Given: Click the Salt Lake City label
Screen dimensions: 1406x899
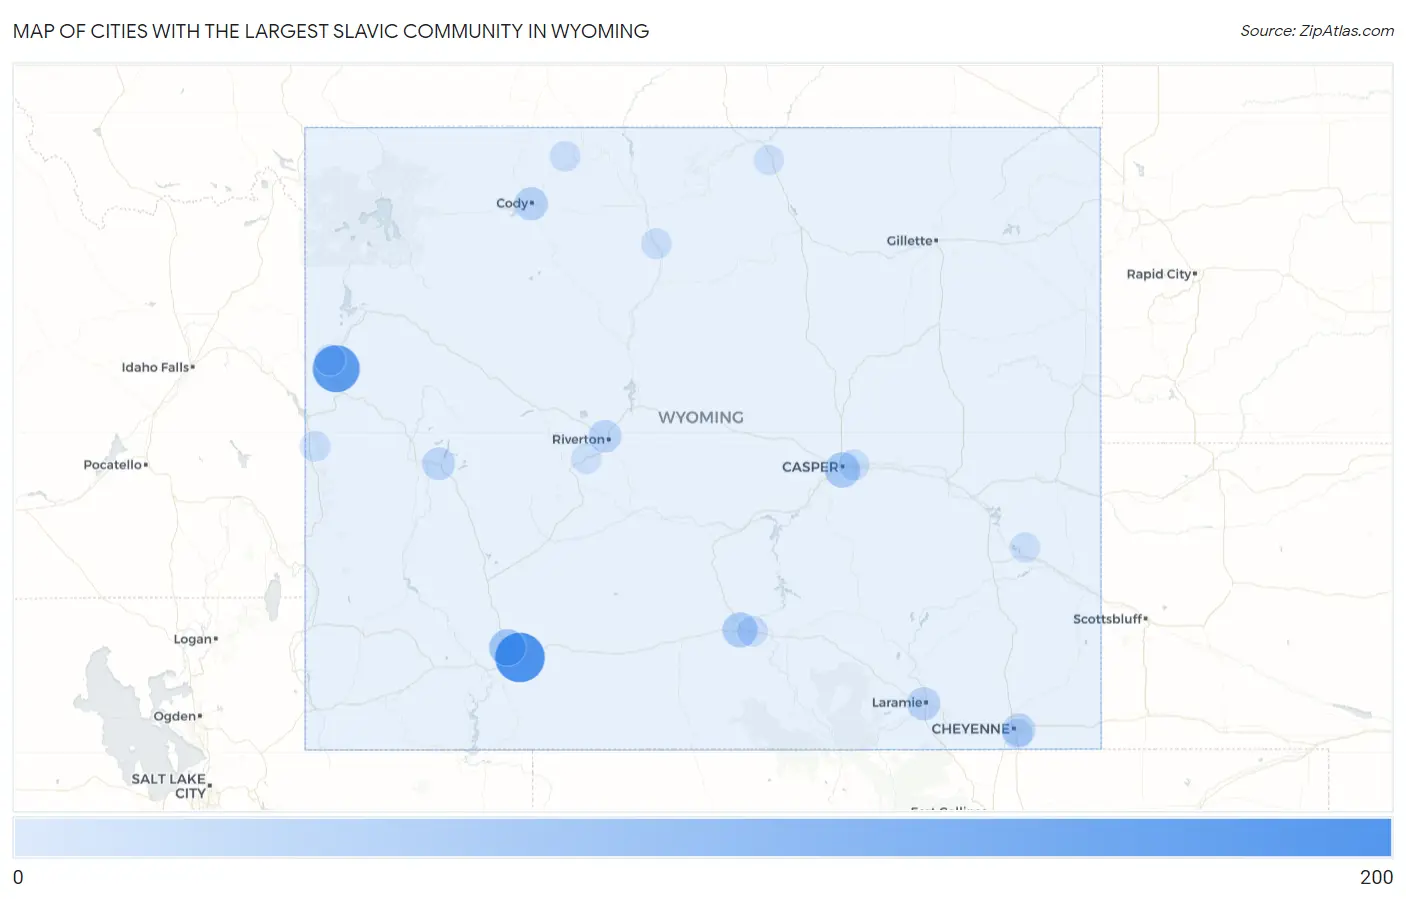Looking at the screenshot, I should click(x=169, y=786).
